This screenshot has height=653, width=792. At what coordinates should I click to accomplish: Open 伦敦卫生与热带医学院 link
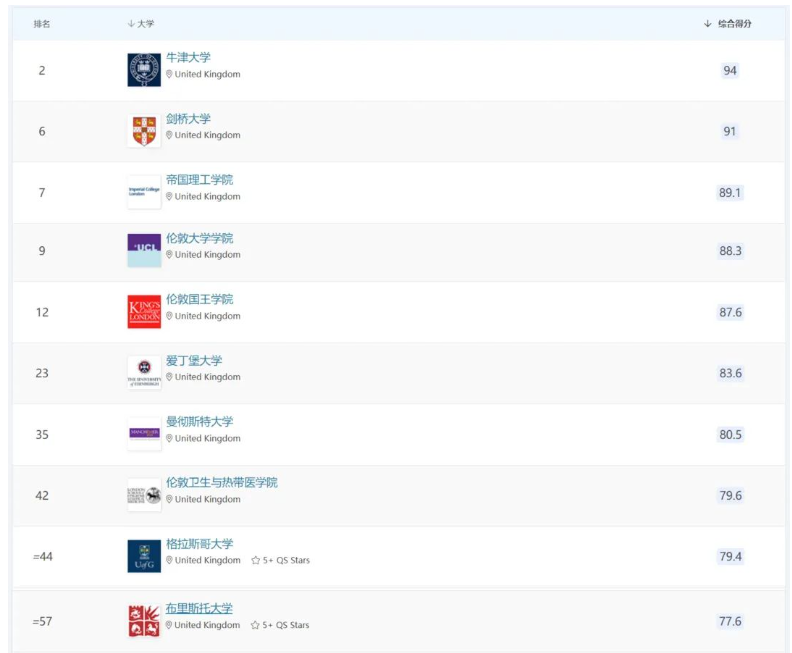point(222,482)
